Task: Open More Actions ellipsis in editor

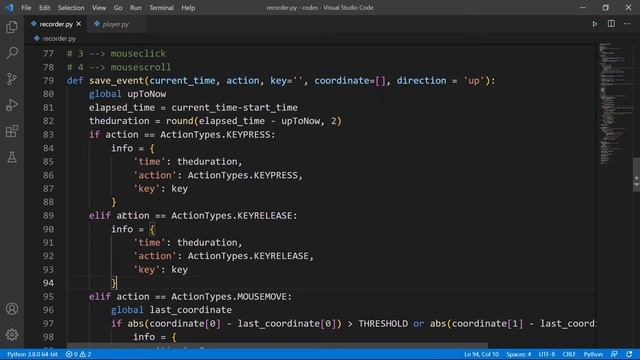Action: point(627,24)
